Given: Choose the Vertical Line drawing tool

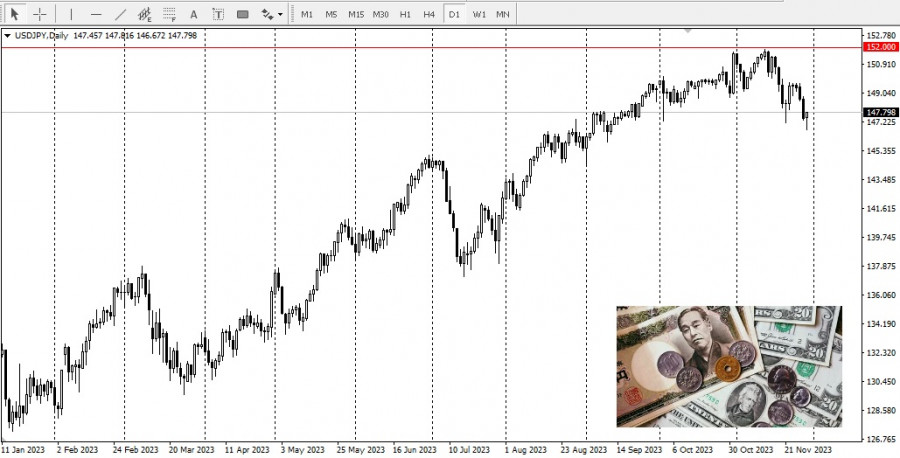Looking at the screenshot, I should click(x=71, y=14).
